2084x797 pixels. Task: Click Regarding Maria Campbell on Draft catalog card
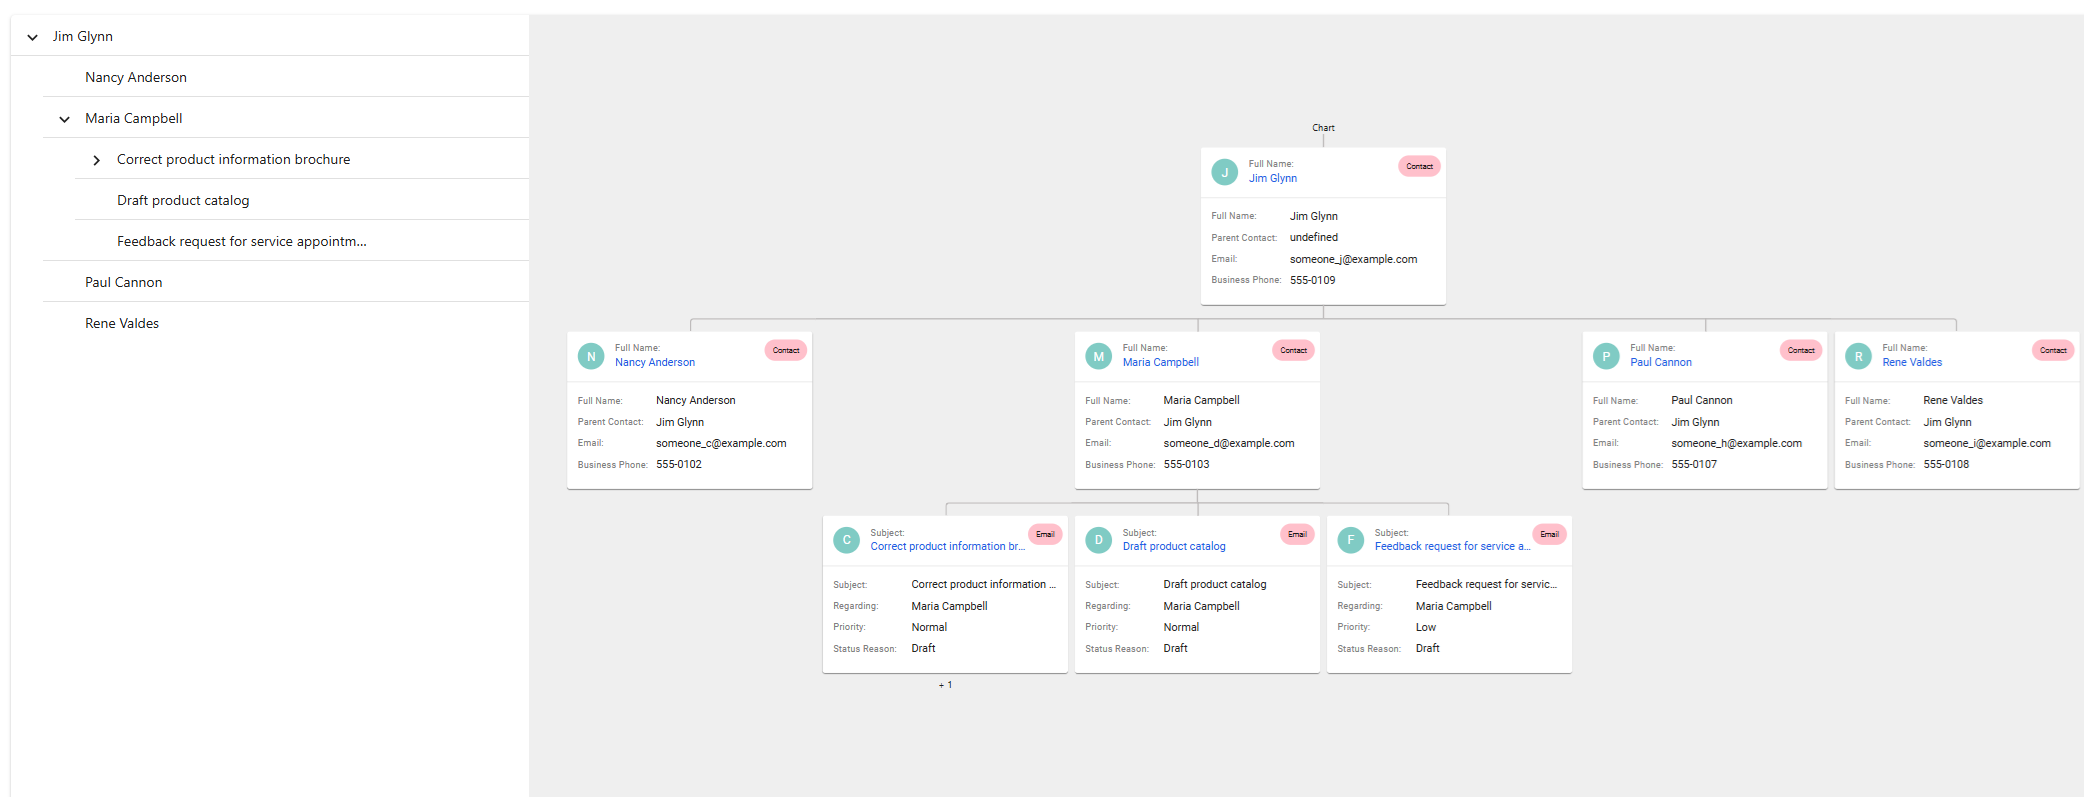tap(1201, 606)
